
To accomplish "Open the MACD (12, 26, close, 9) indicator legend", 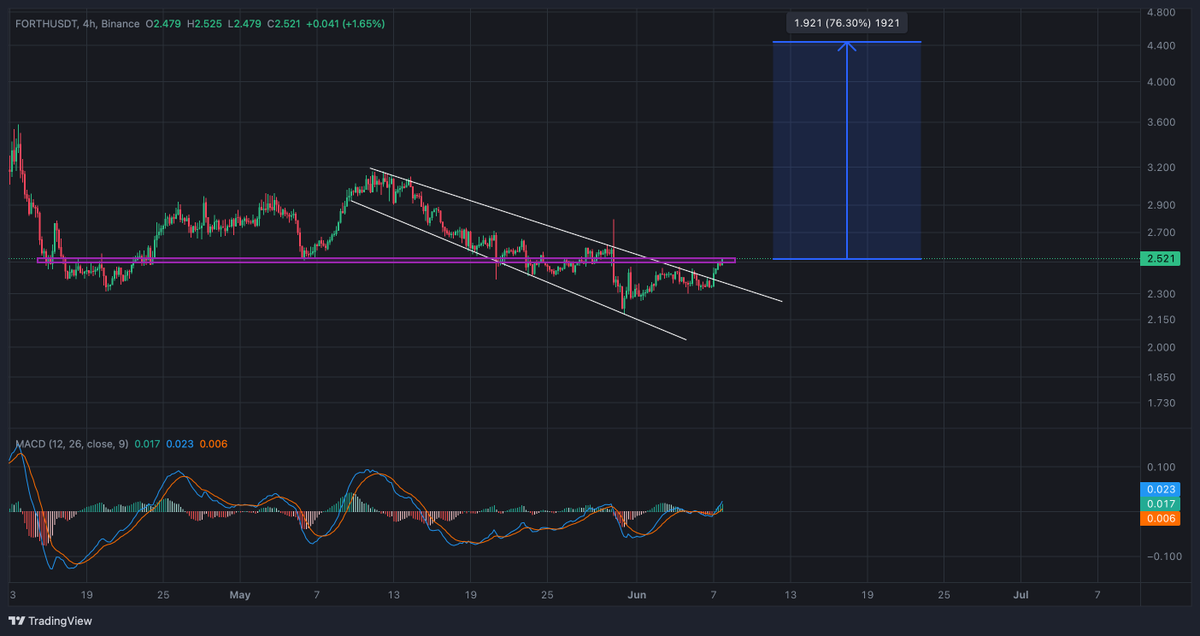I will pos(71,443).
